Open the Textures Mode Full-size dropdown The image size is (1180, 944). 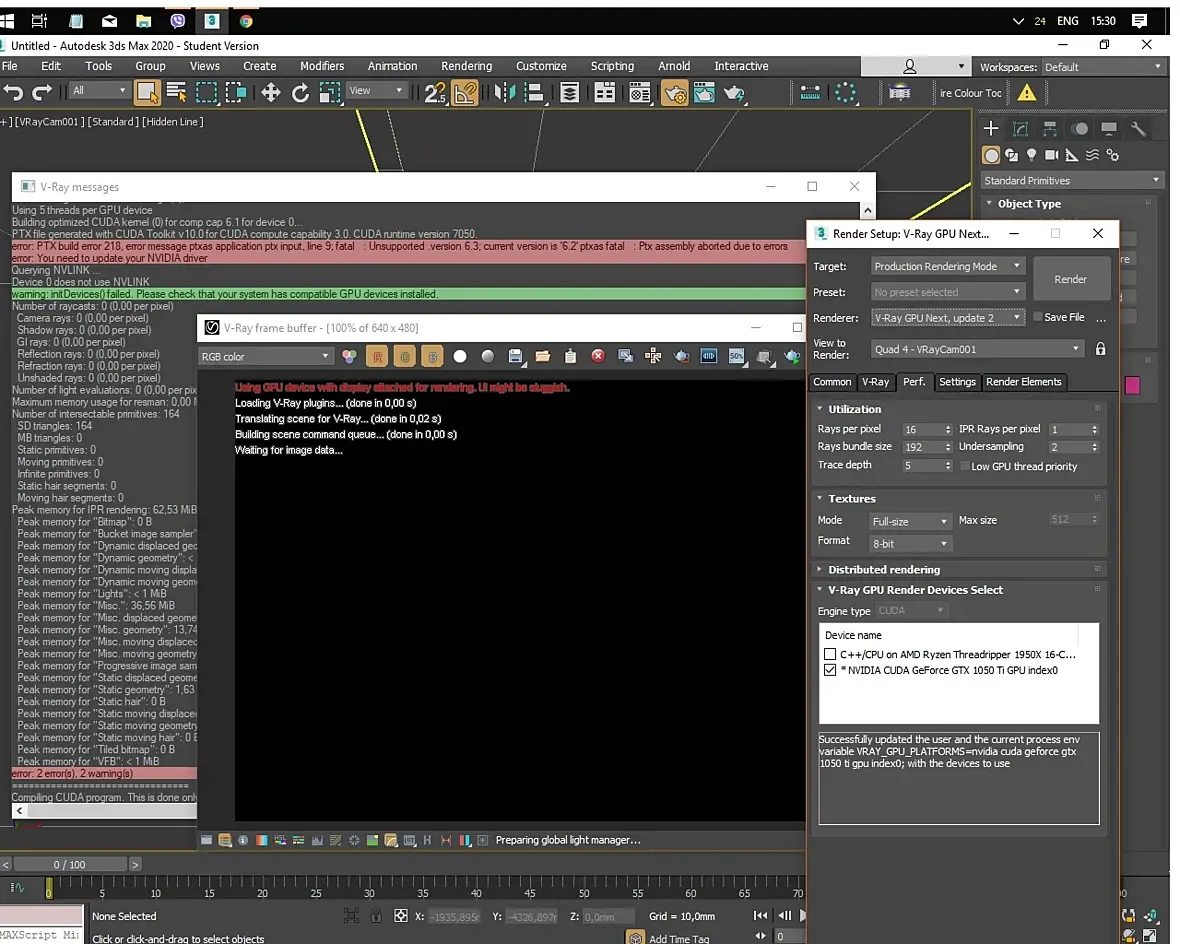tap(910, 521)
